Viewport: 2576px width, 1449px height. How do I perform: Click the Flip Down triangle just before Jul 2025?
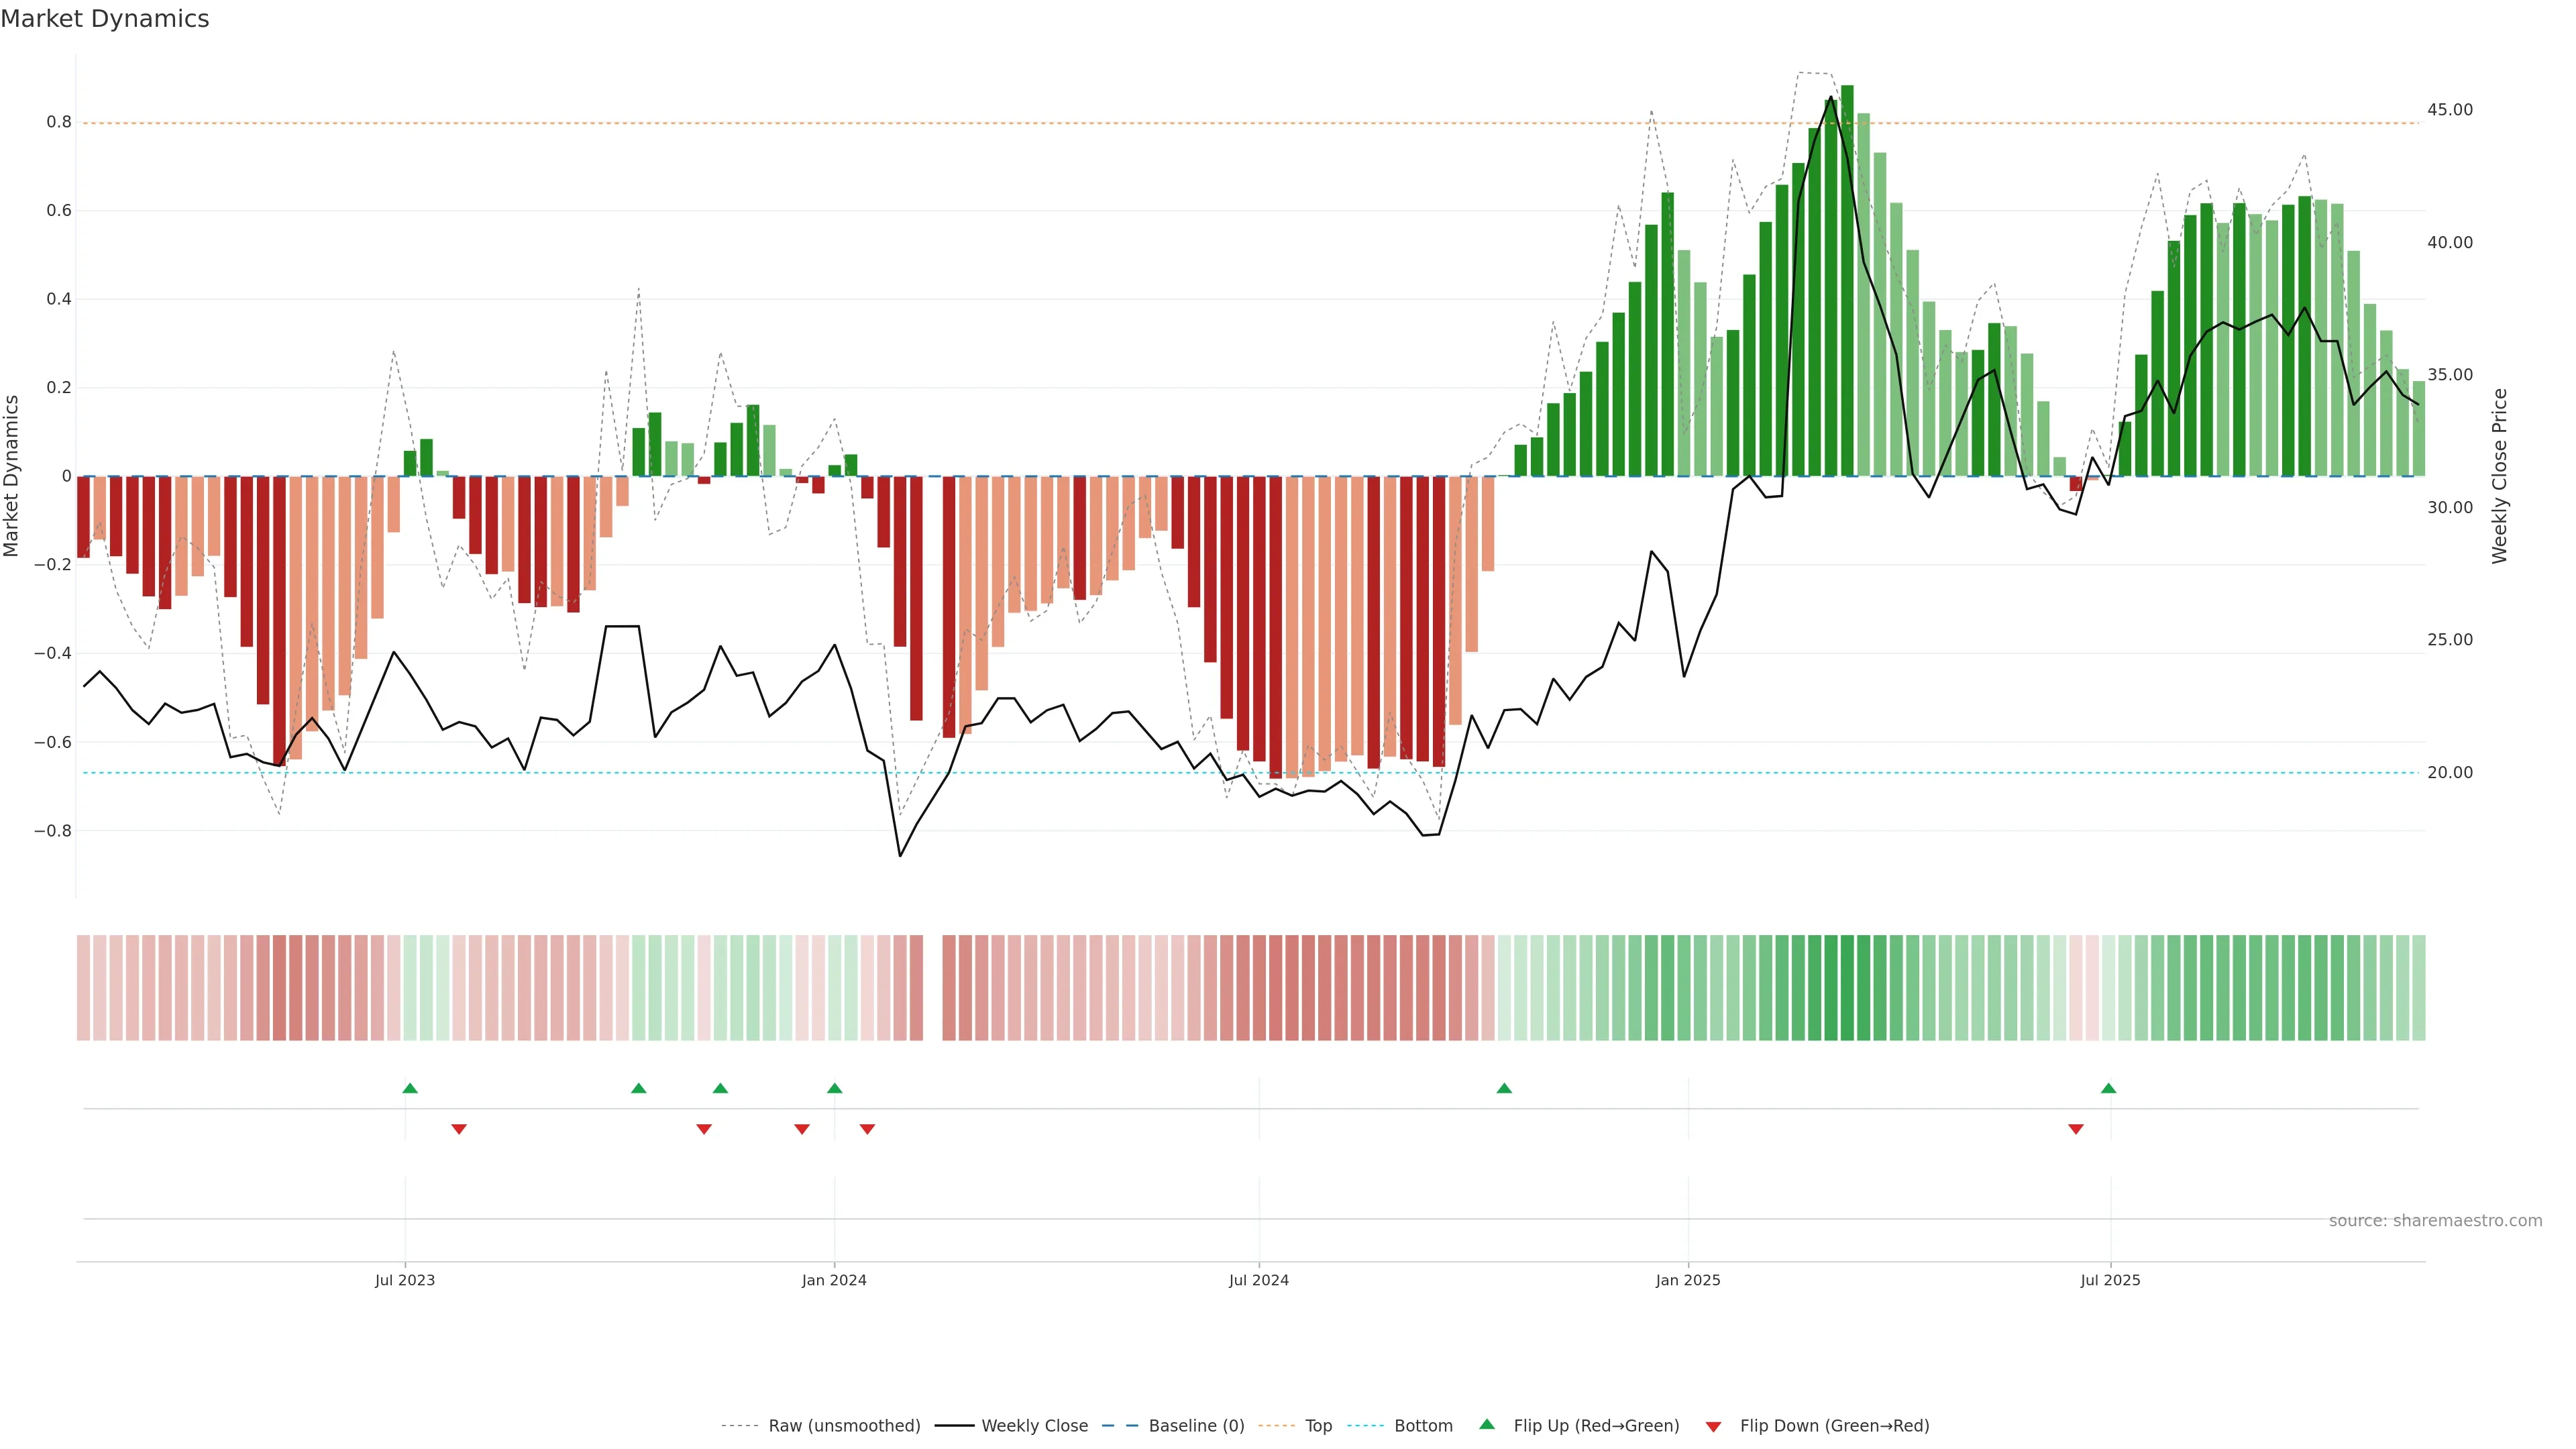click(2076, 1129)
